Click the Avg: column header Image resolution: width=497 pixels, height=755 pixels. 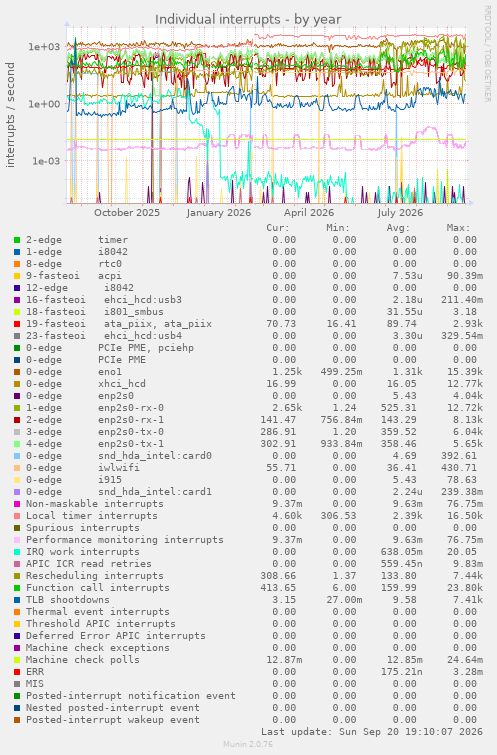(398, 228)
